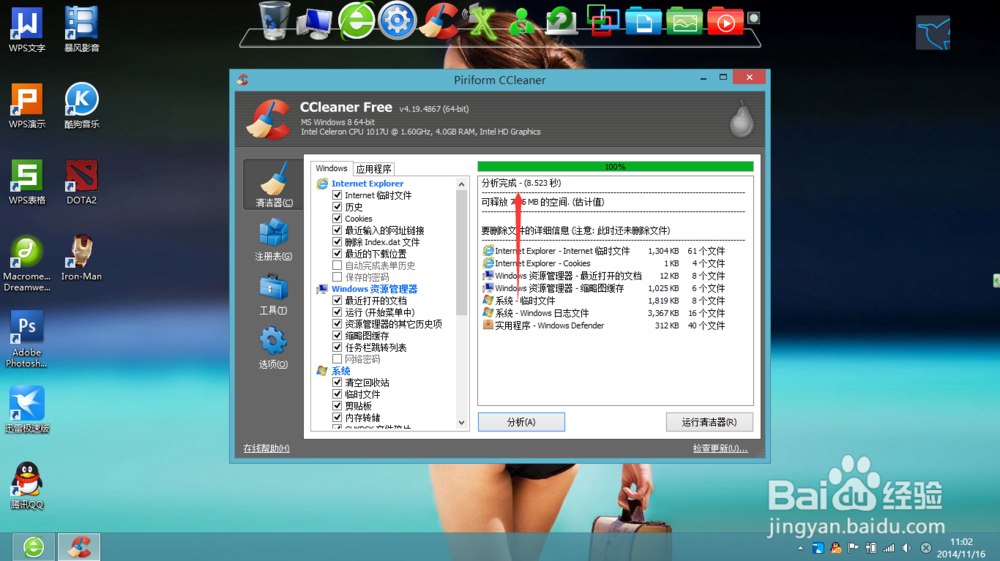This screenshot has width=1000, height=561.
Task: Collapse the Windows 资源管理器 category header
Action: 374,289
